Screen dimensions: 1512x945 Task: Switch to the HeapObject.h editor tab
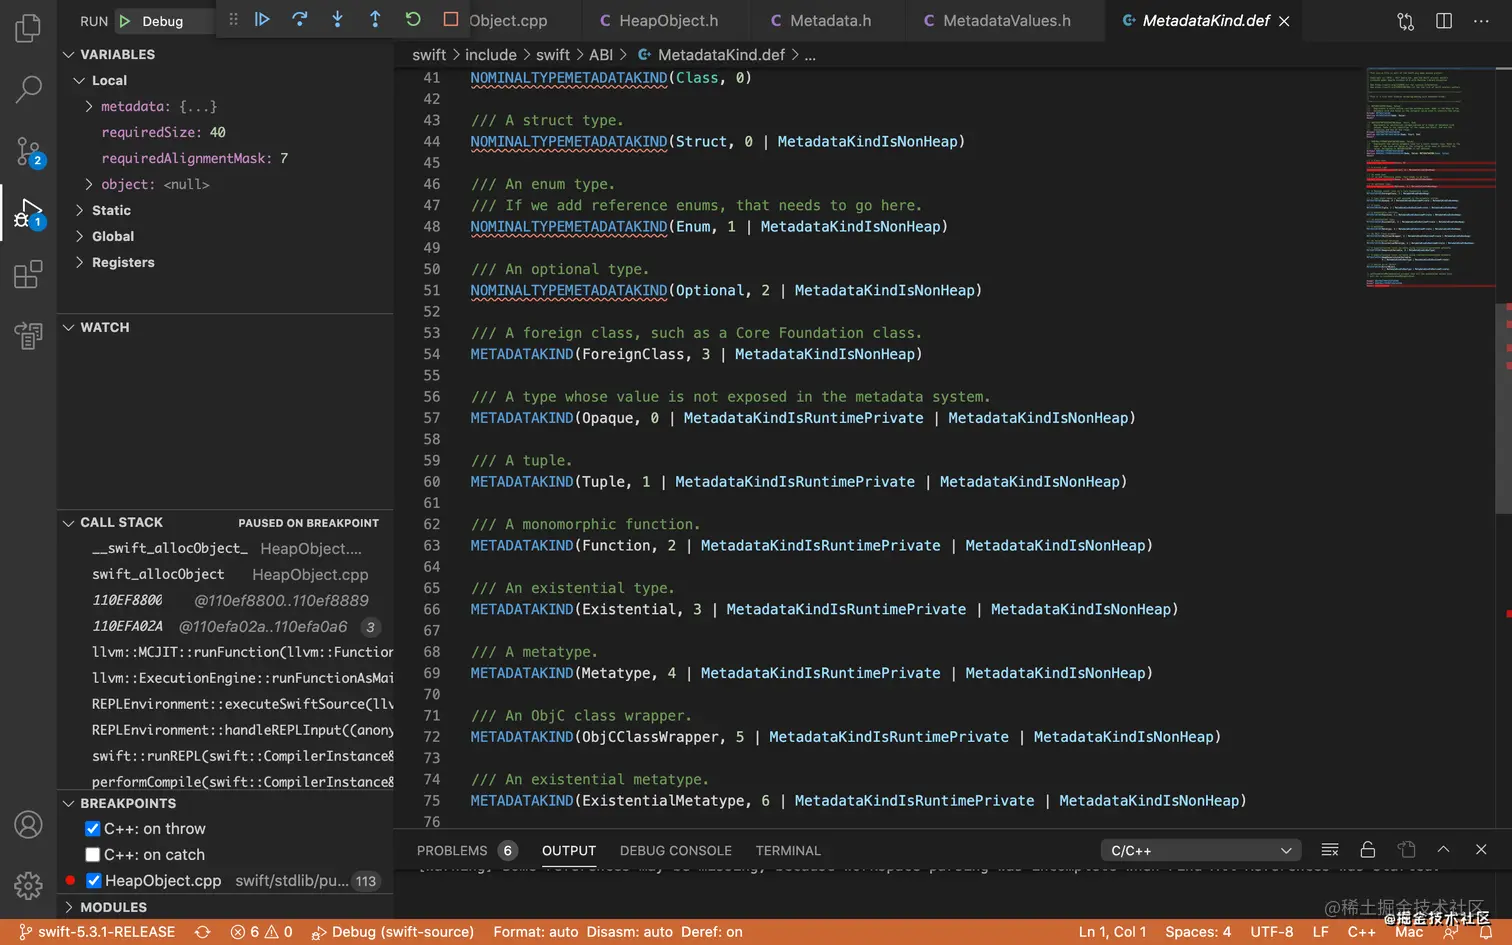(667, 21)
